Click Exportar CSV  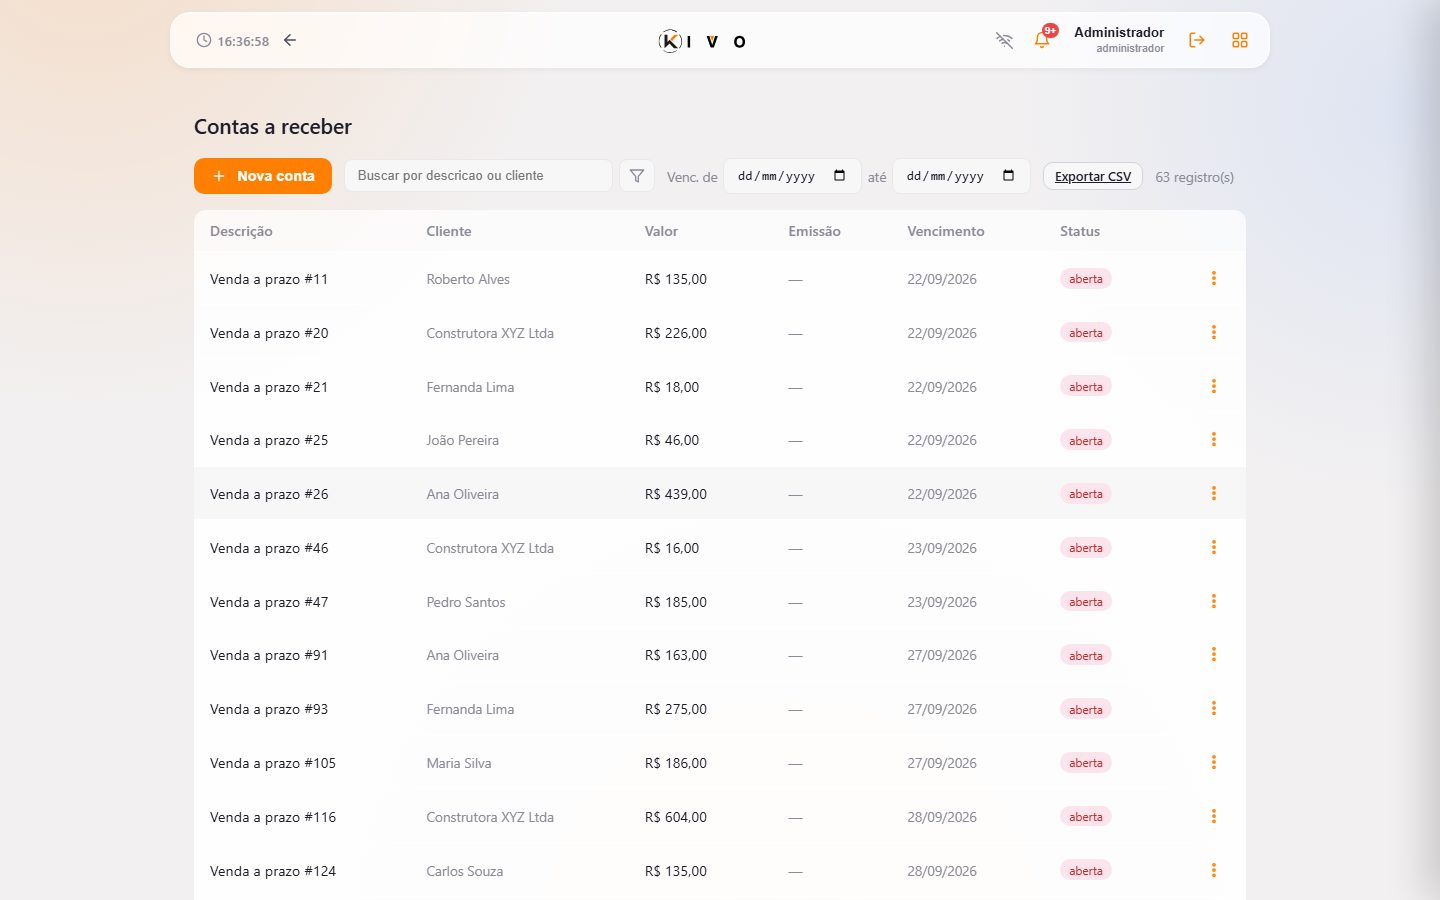(x=1093, y=176)
